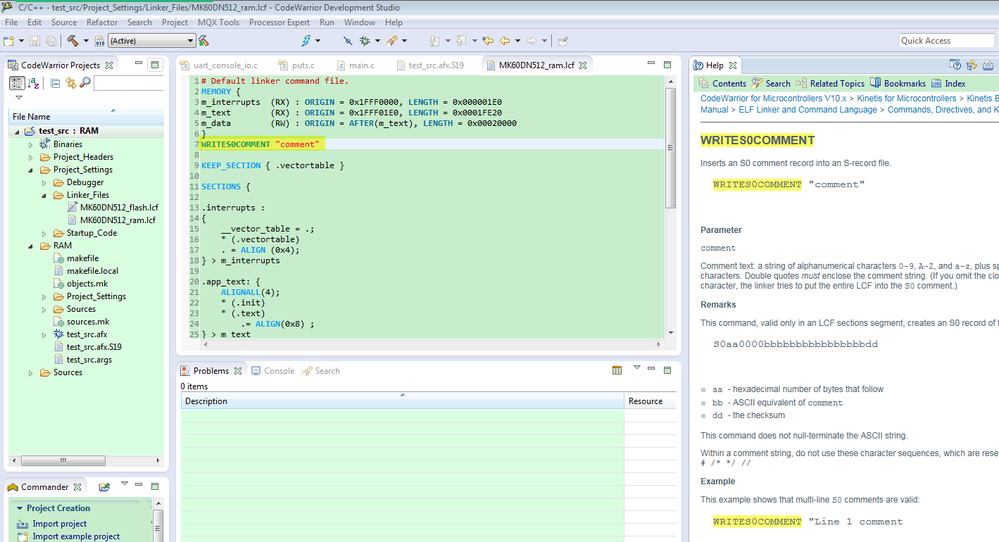Click Import example project link

pyautogui.click(x=76, y=536)
